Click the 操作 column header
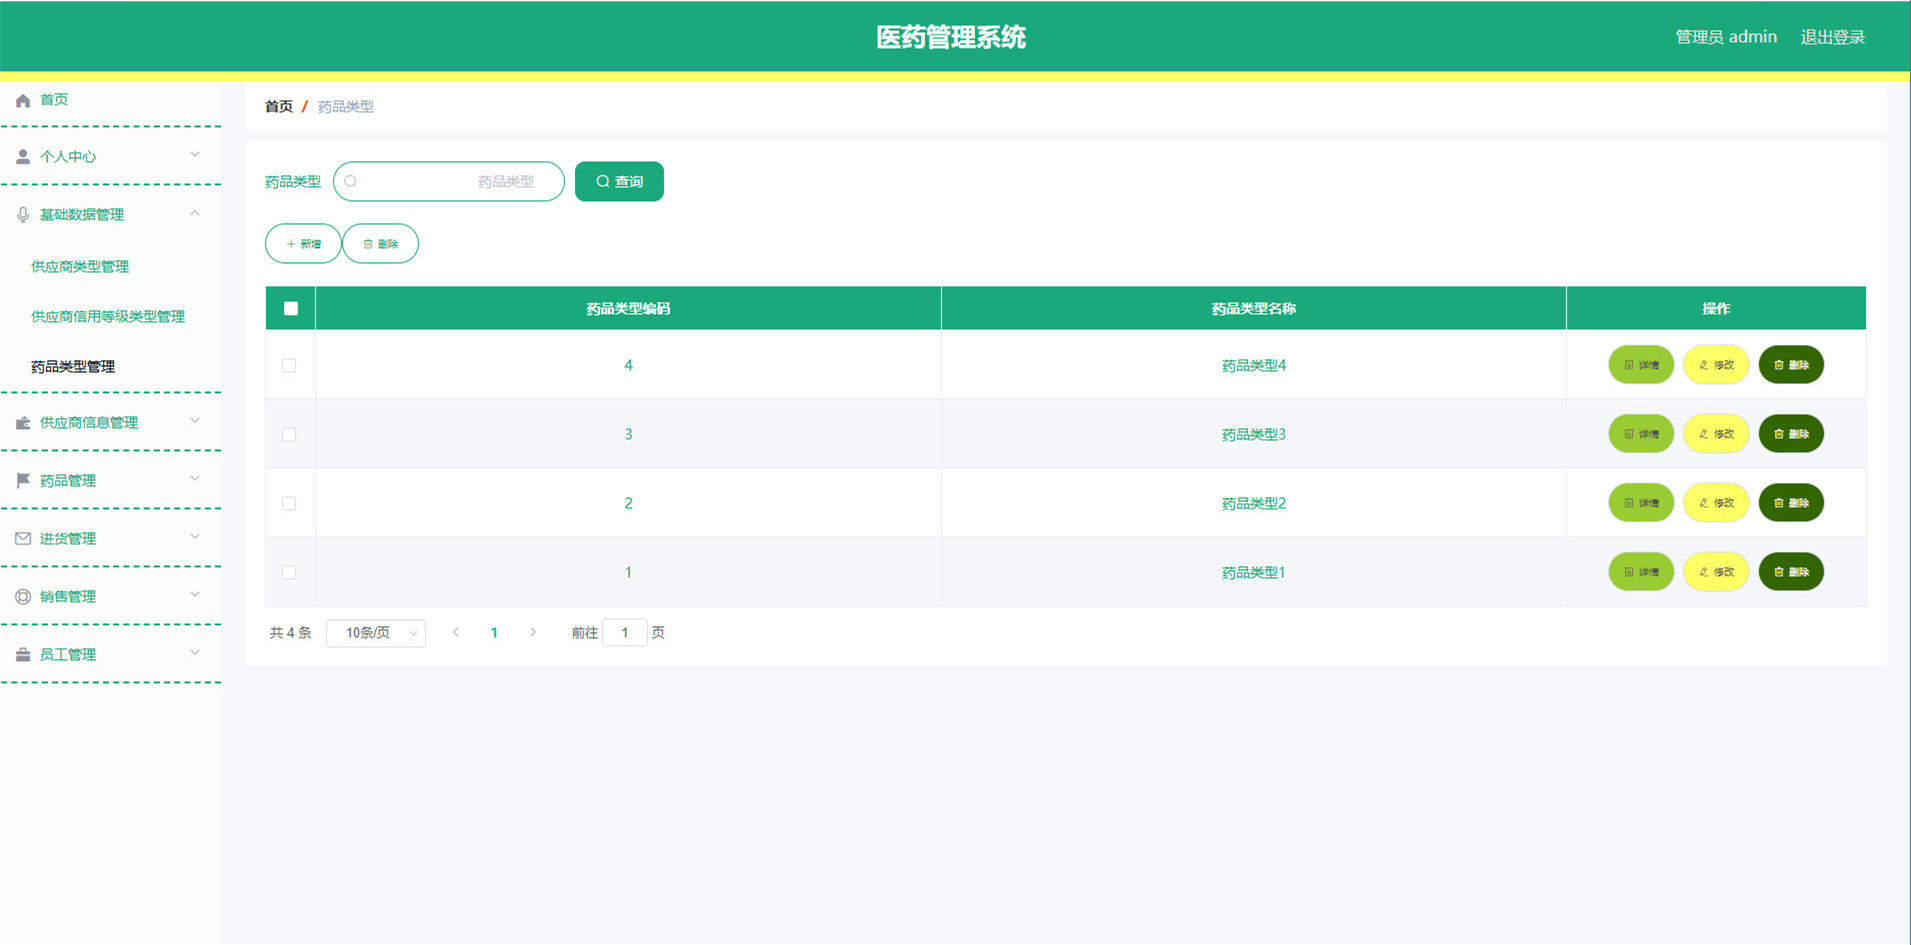 tap(1716, 309)
